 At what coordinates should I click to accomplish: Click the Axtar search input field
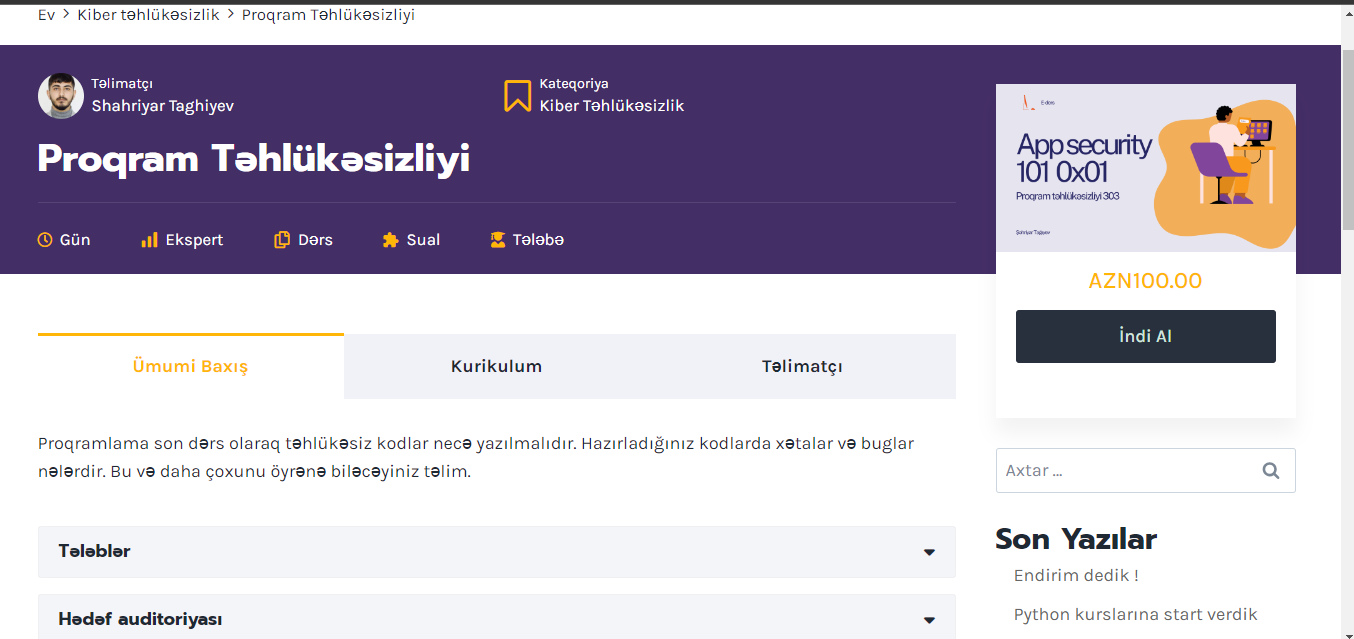pyautogui.click(x=1124, y=471)
